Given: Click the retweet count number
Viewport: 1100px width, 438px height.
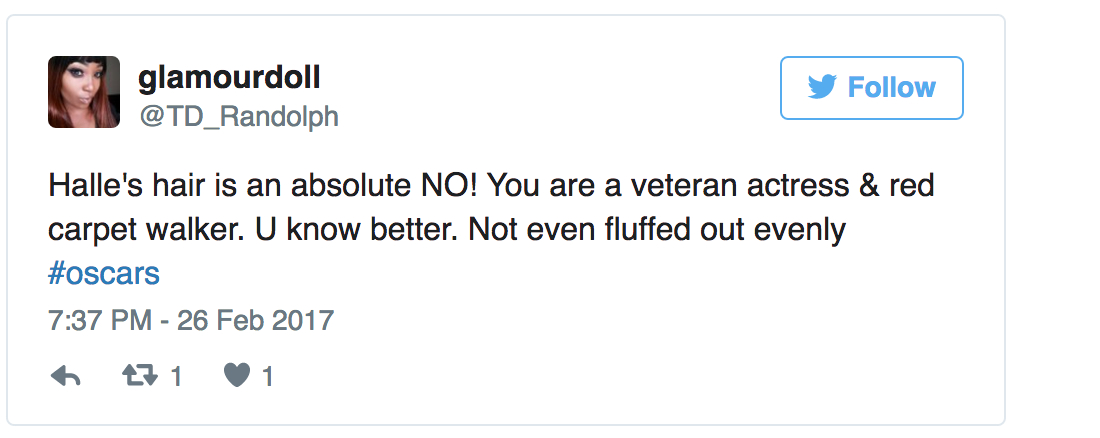Looking at the screenshot, I should pyautogui.click(x=176, y=377).
